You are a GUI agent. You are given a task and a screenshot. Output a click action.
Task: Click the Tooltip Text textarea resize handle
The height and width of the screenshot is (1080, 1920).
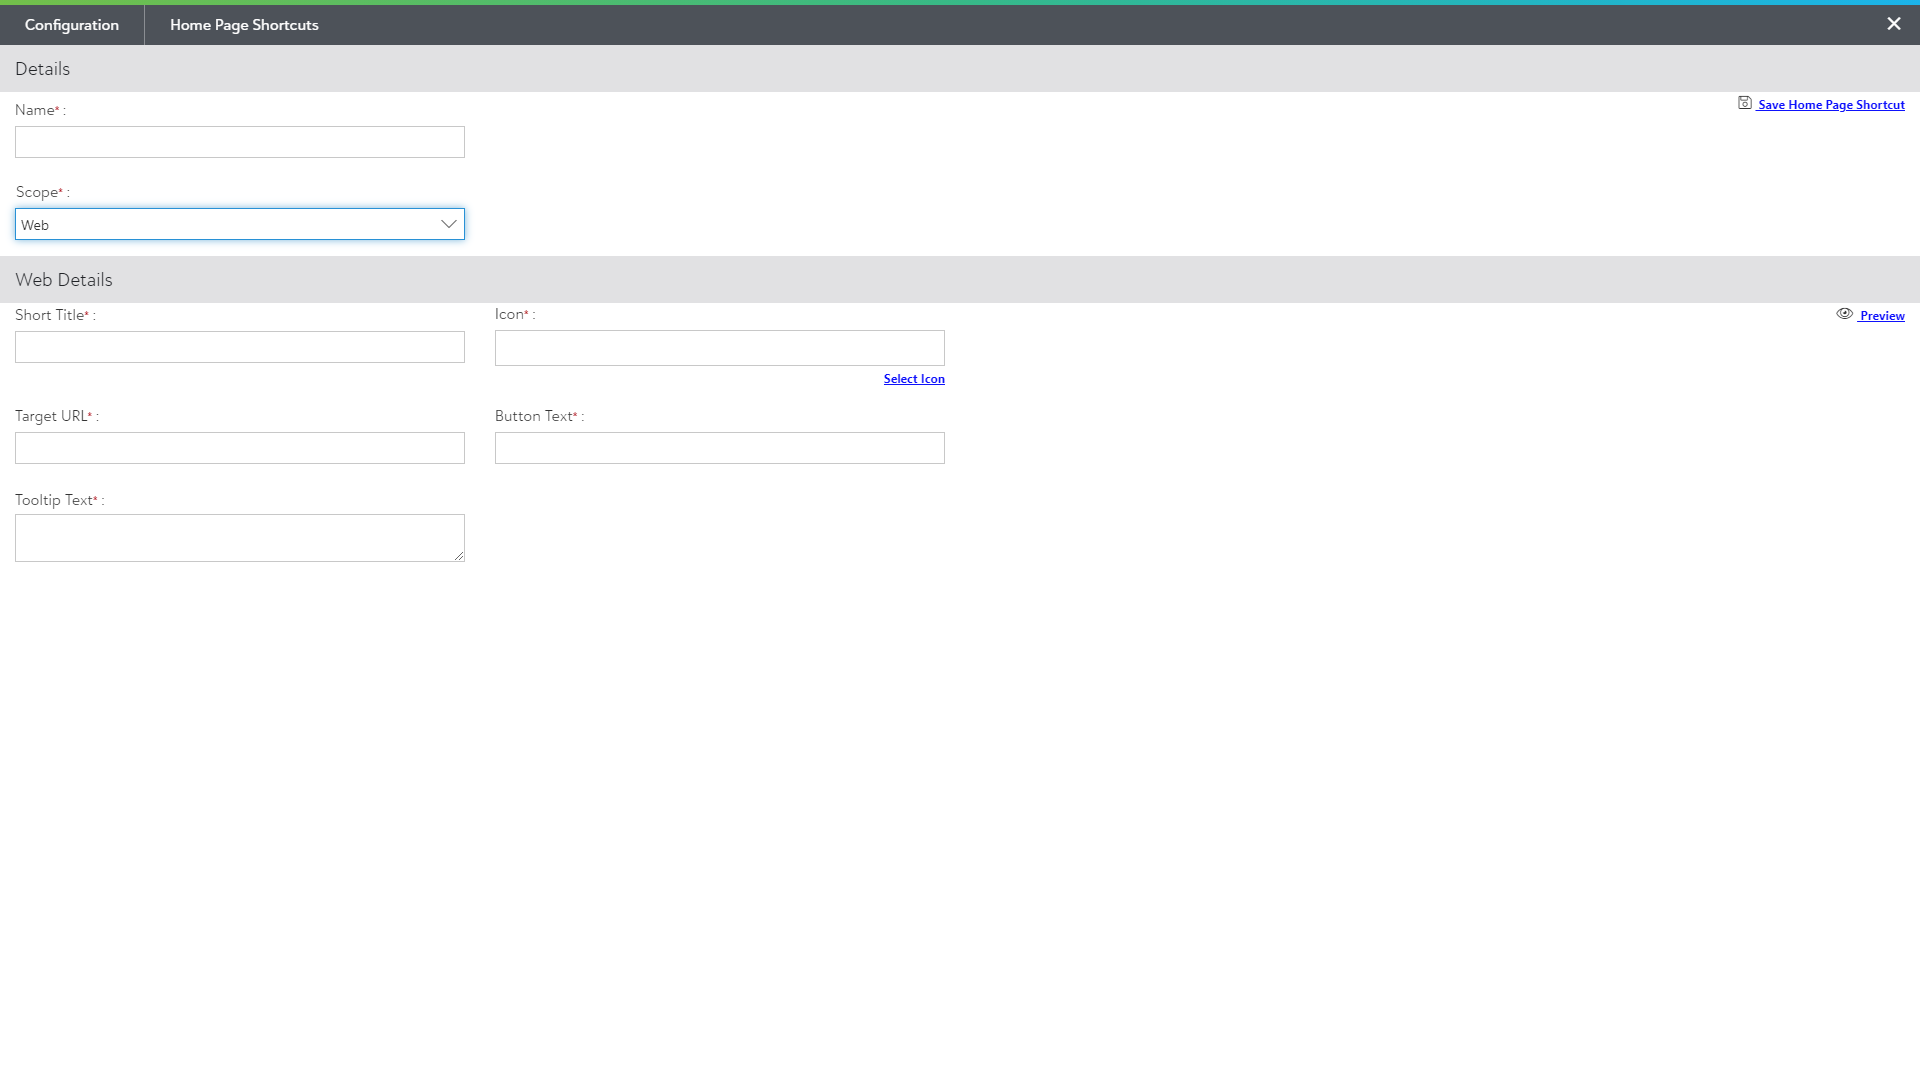pos(459,556)
